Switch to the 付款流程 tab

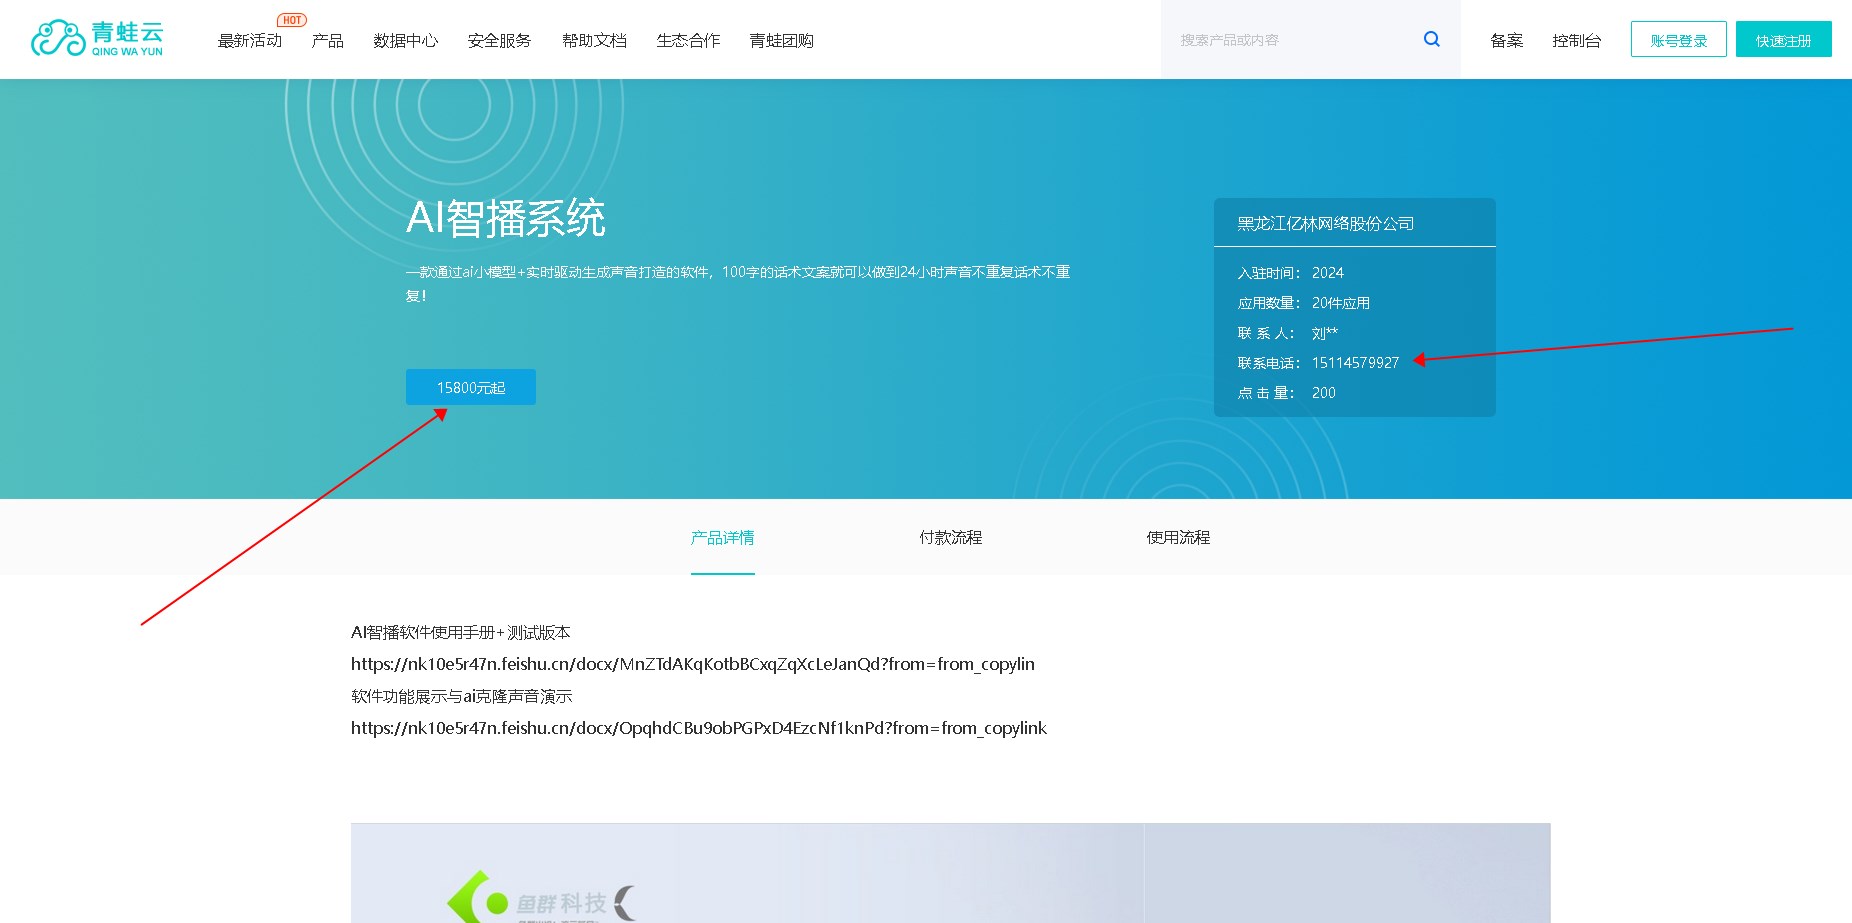point(950,538)
